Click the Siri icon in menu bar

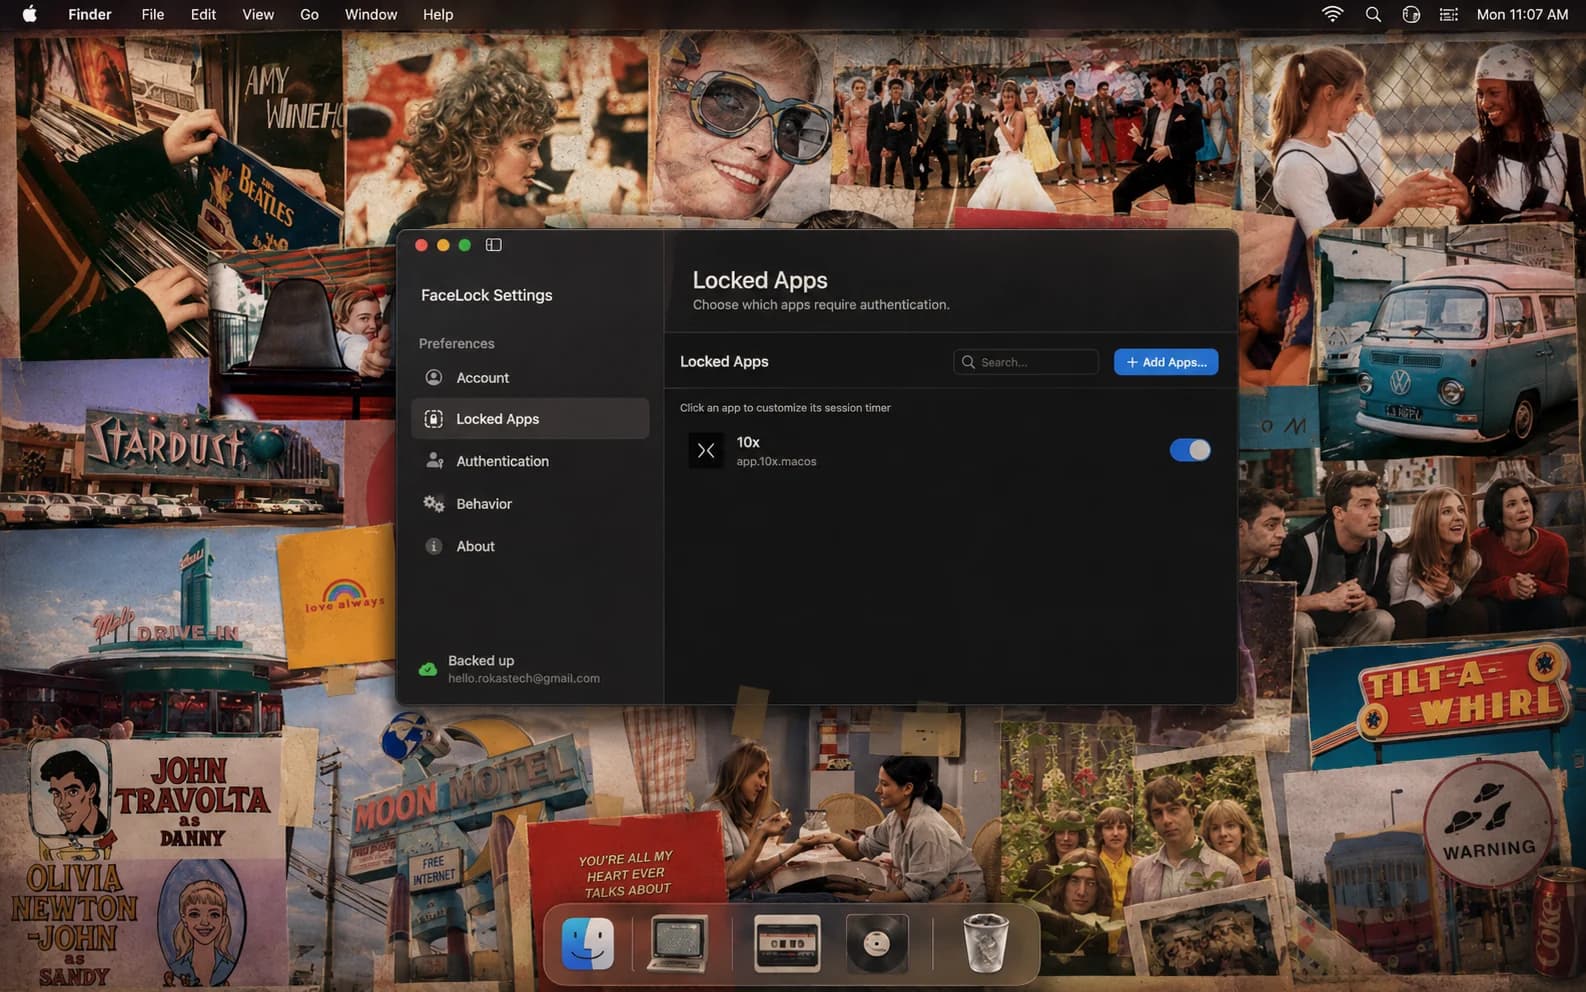tap(1411, 14)
